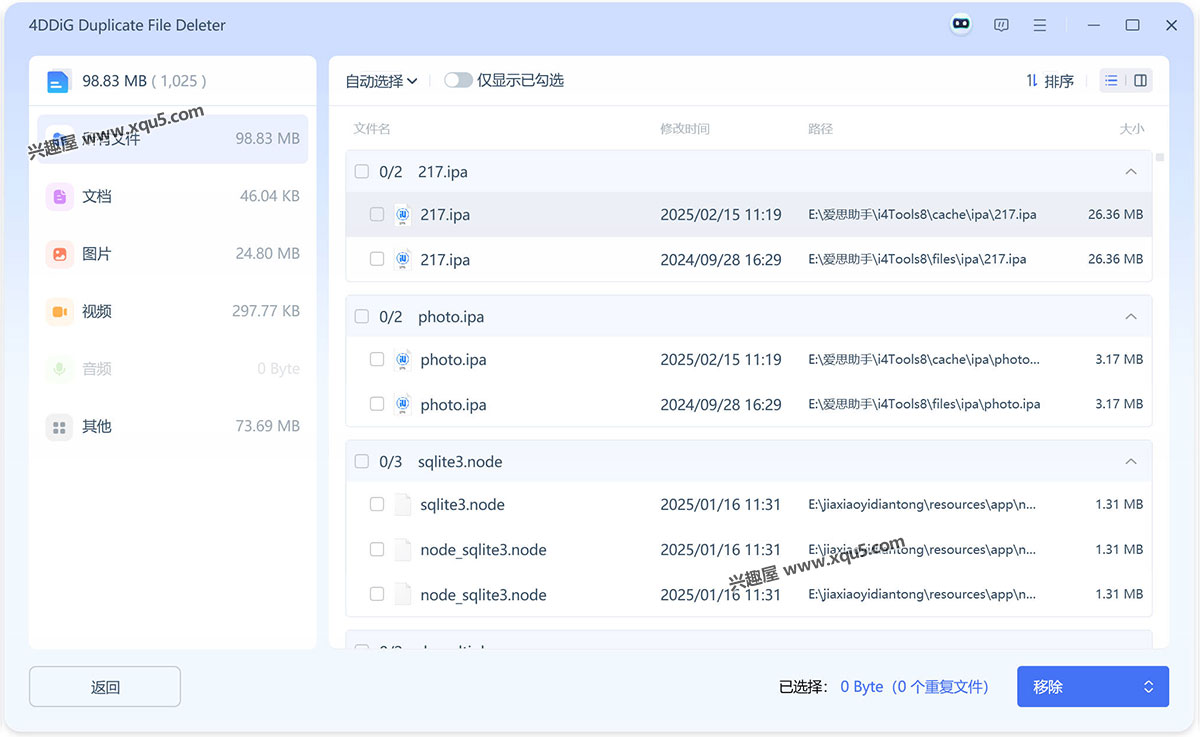Viewport: 1200px width, 737px height.
Task: Click path E:\爱思助手\i4Tools8\files\ipa\photo.ipa
Action: click(924, 405)
